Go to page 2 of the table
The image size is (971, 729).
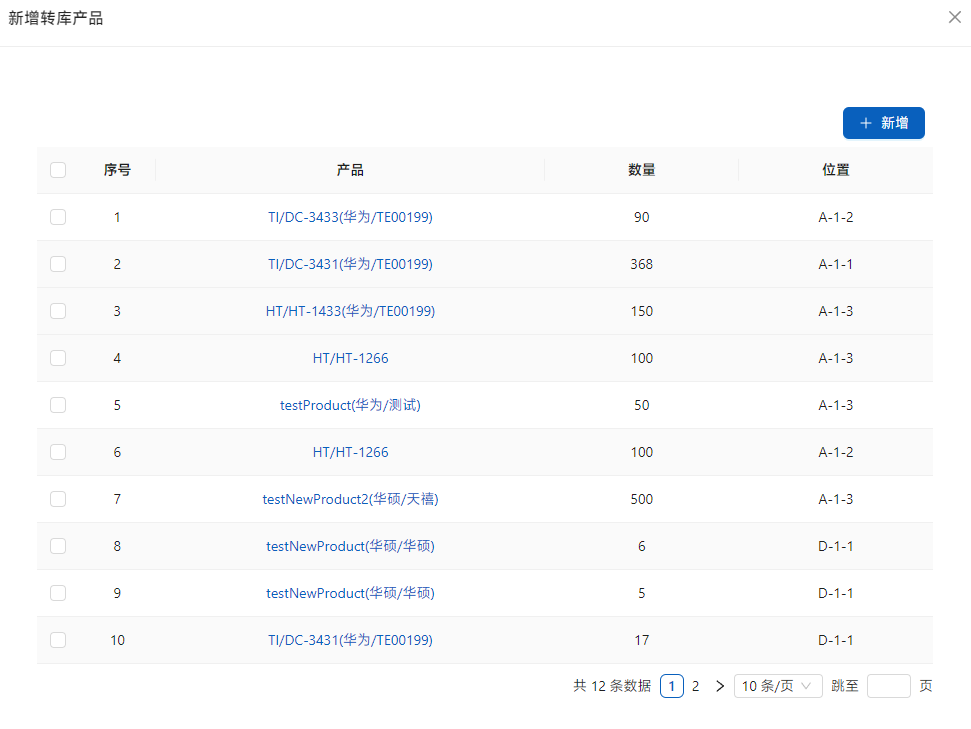pos(695,686)
